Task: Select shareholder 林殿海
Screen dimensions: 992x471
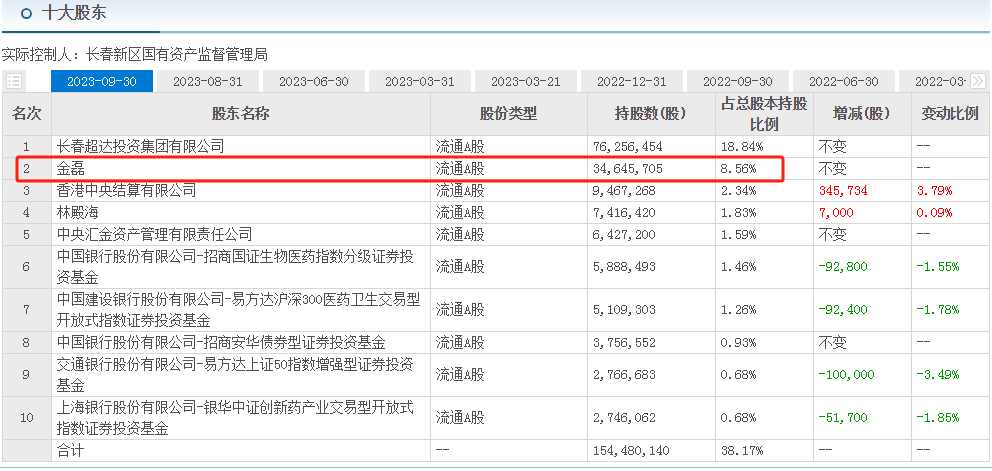Action: (77, 213)
